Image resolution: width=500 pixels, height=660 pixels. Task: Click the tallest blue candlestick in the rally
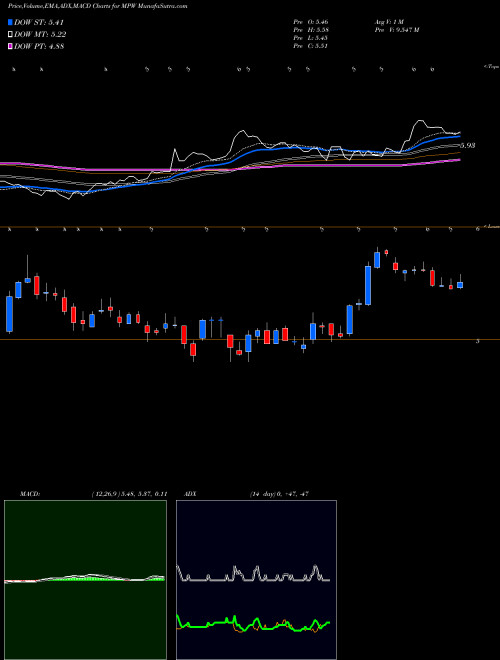tap(368, 285)
